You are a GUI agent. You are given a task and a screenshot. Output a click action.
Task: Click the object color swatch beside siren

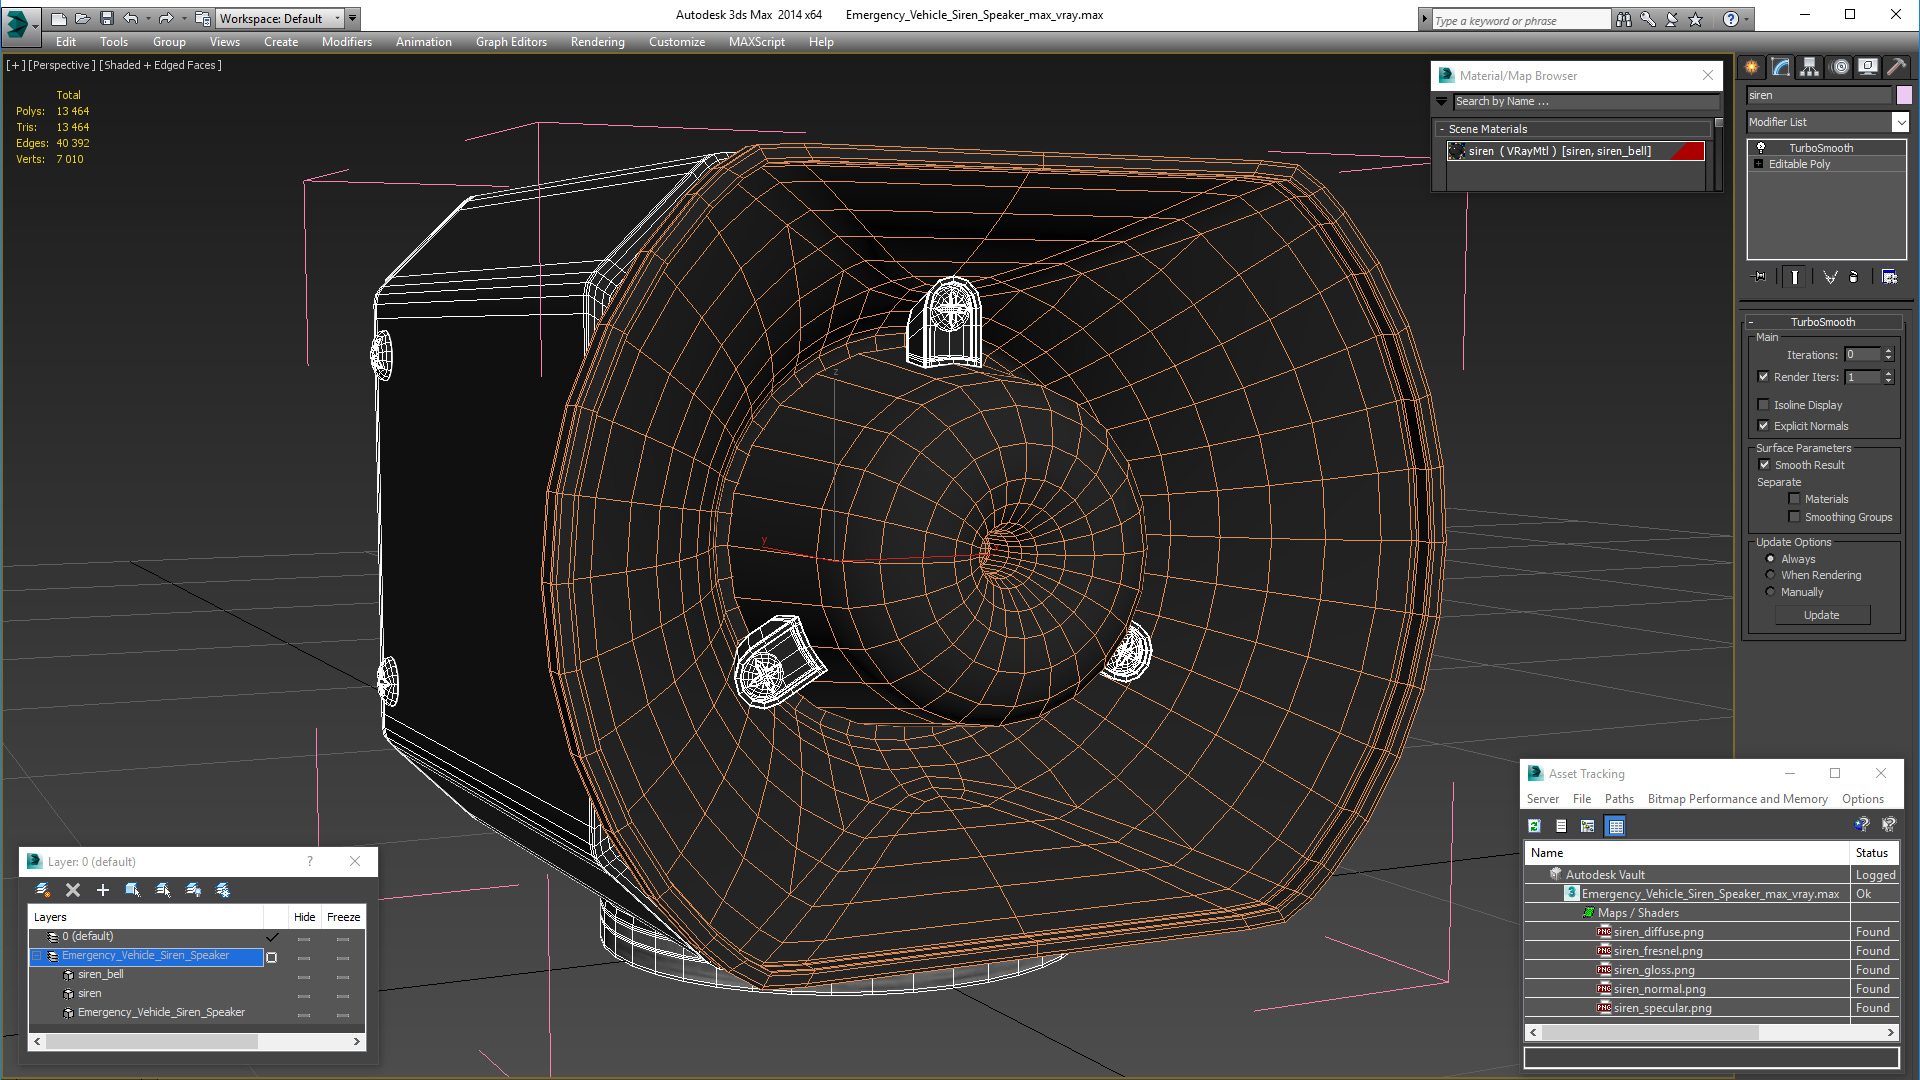(x=1904, y=95)
